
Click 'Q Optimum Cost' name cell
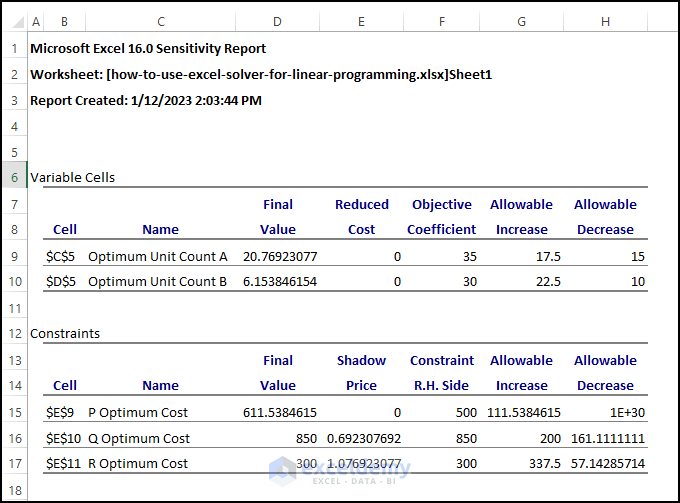point(139,438)
